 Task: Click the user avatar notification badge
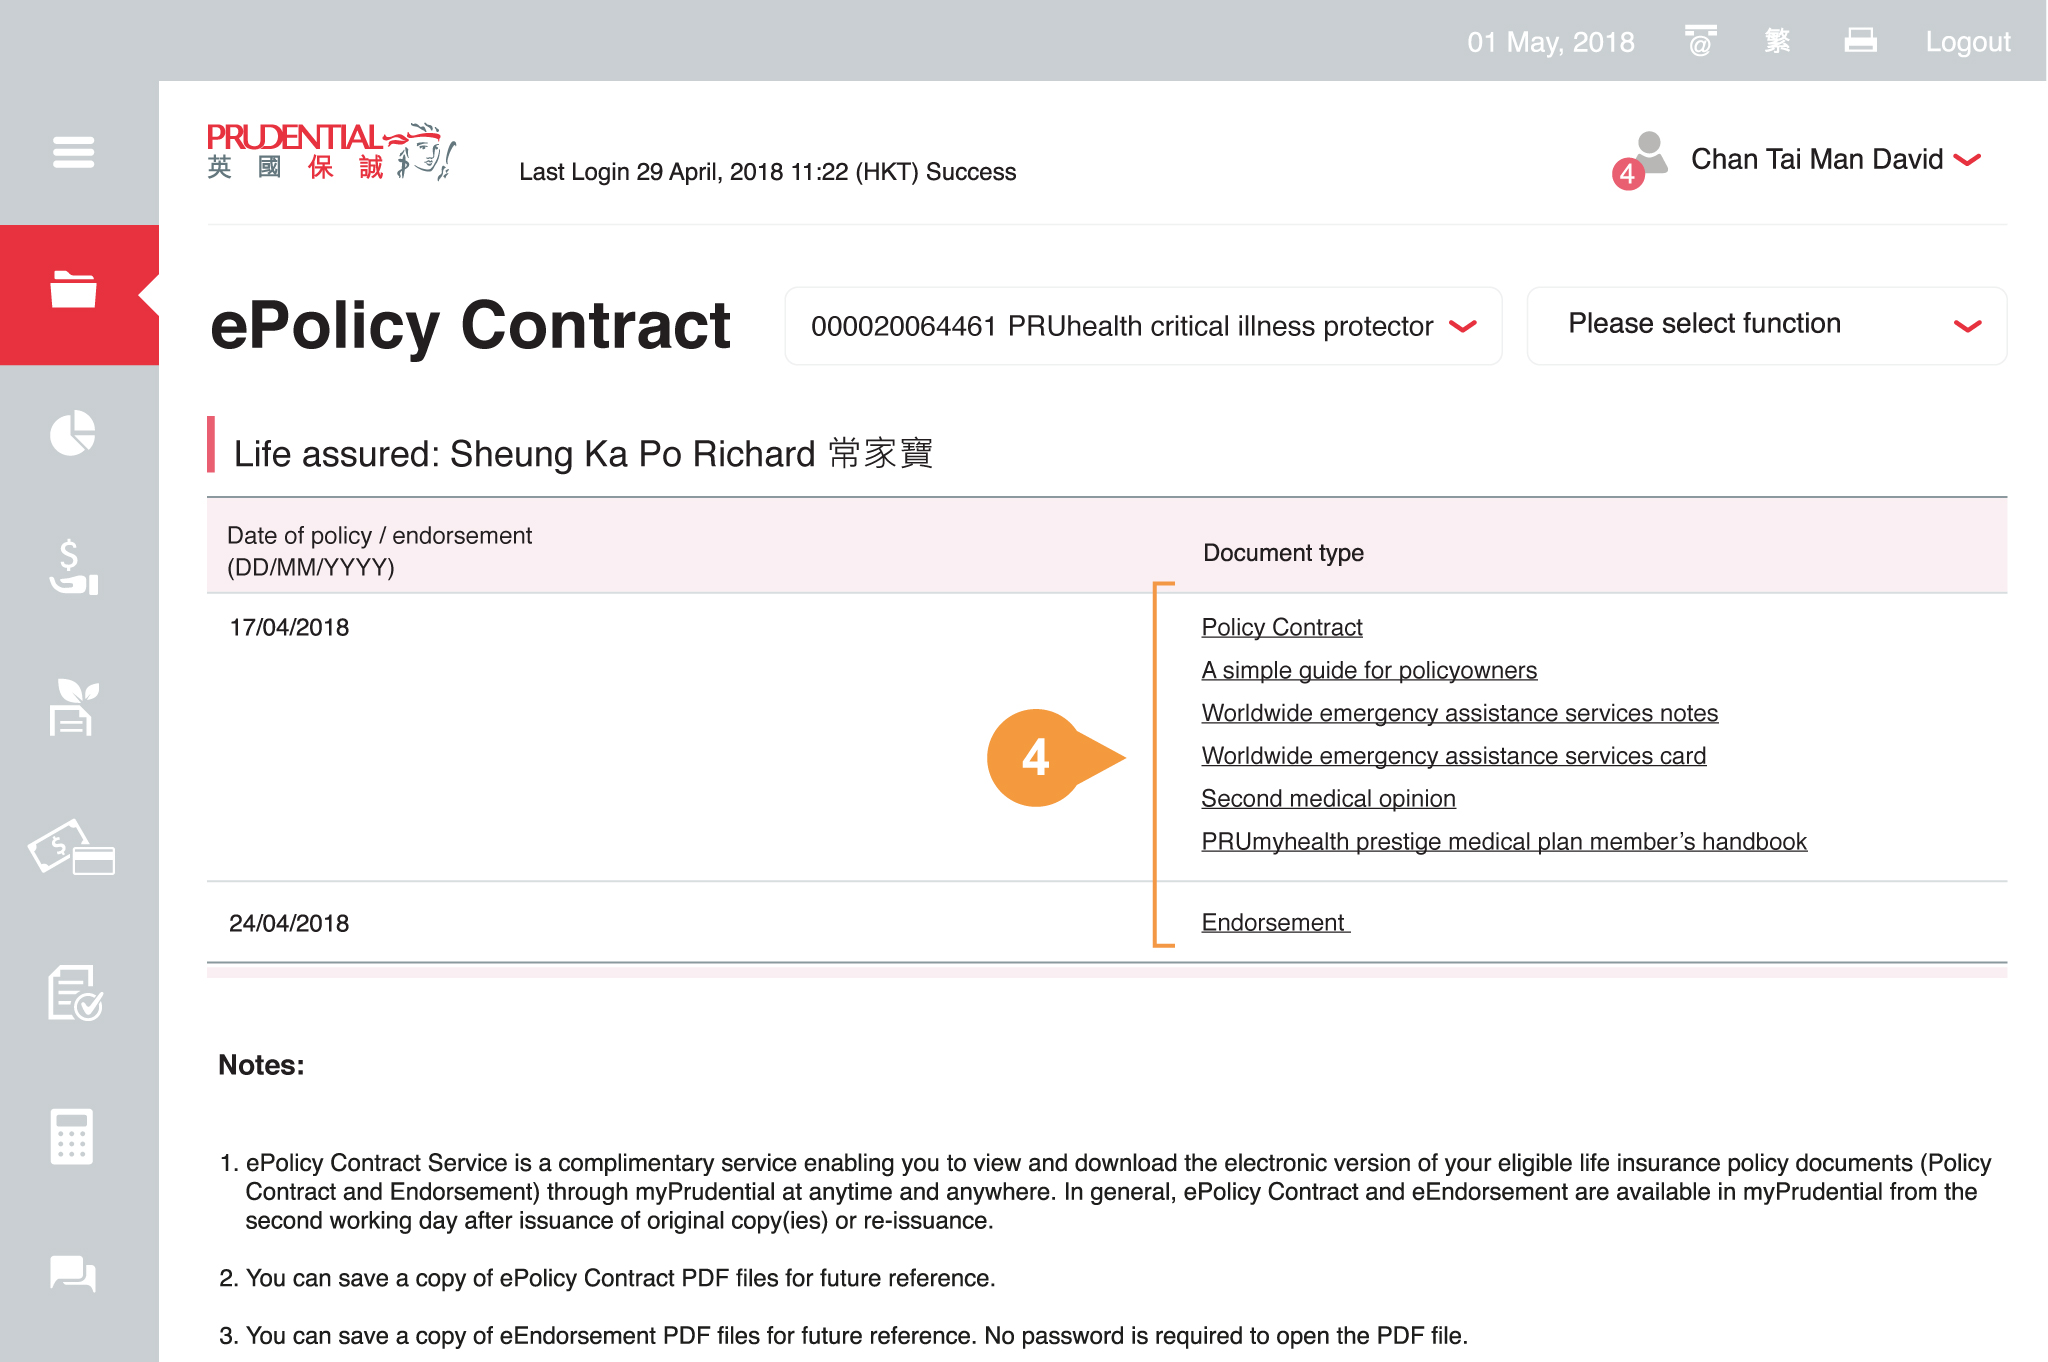(1628, 174)
